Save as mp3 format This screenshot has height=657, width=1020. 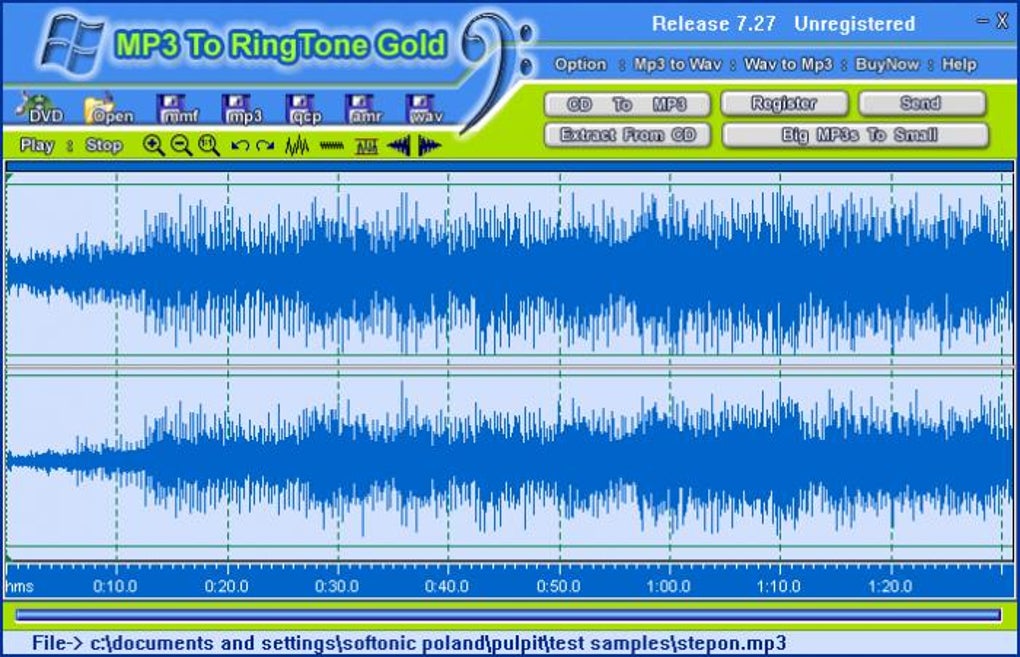click(x=243, y=109)
